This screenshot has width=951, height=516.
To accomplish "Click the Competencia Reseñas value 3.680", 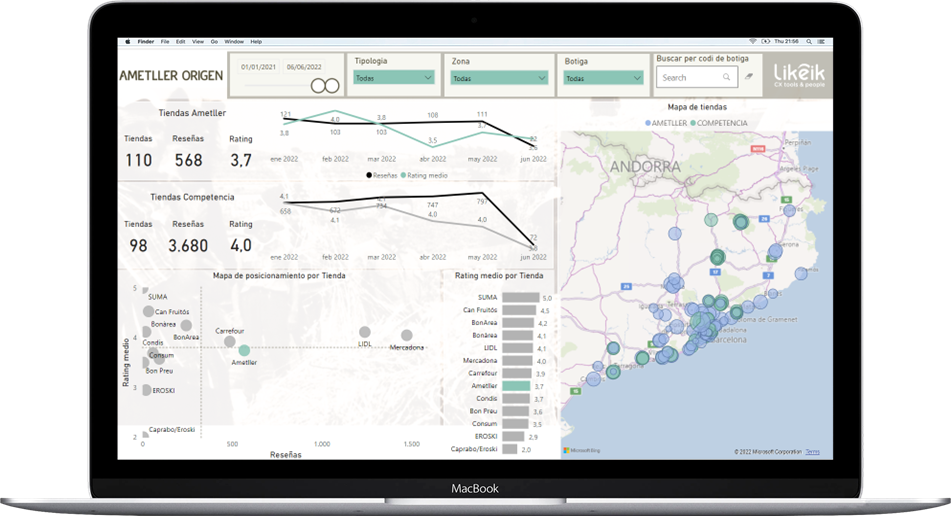I will pyautogui.click(x=188, y=246).
